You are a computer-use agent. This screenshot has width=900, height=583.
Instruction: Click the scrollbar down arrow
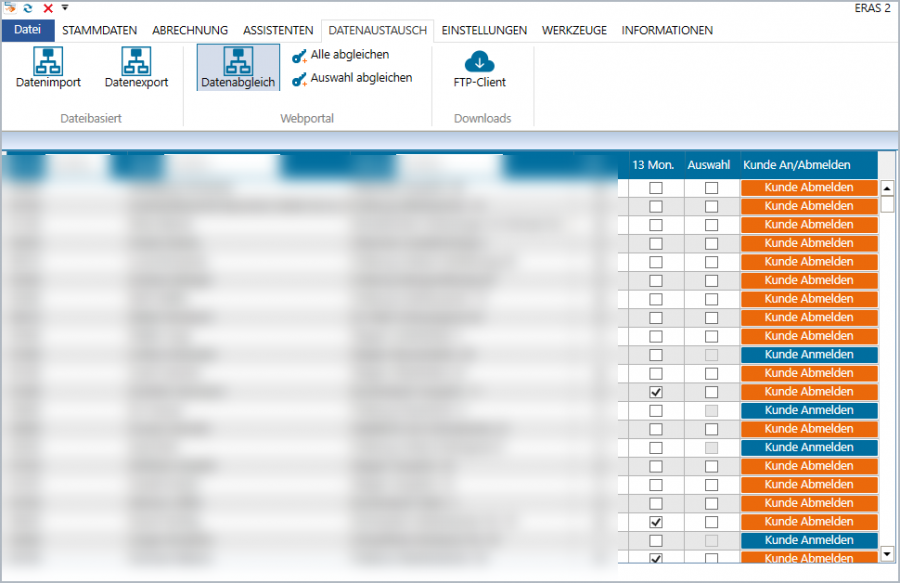(887, 554)
